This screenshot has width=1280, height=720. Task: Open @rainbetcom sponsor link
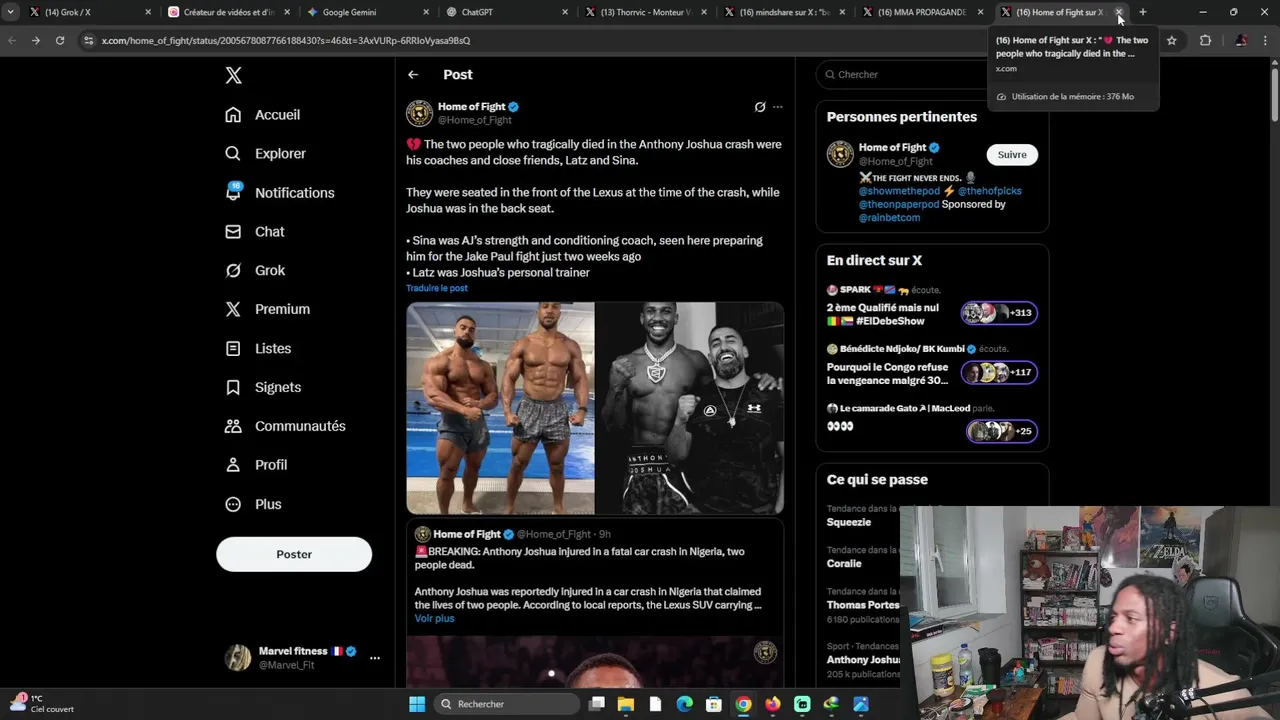[x=889, y=218]
